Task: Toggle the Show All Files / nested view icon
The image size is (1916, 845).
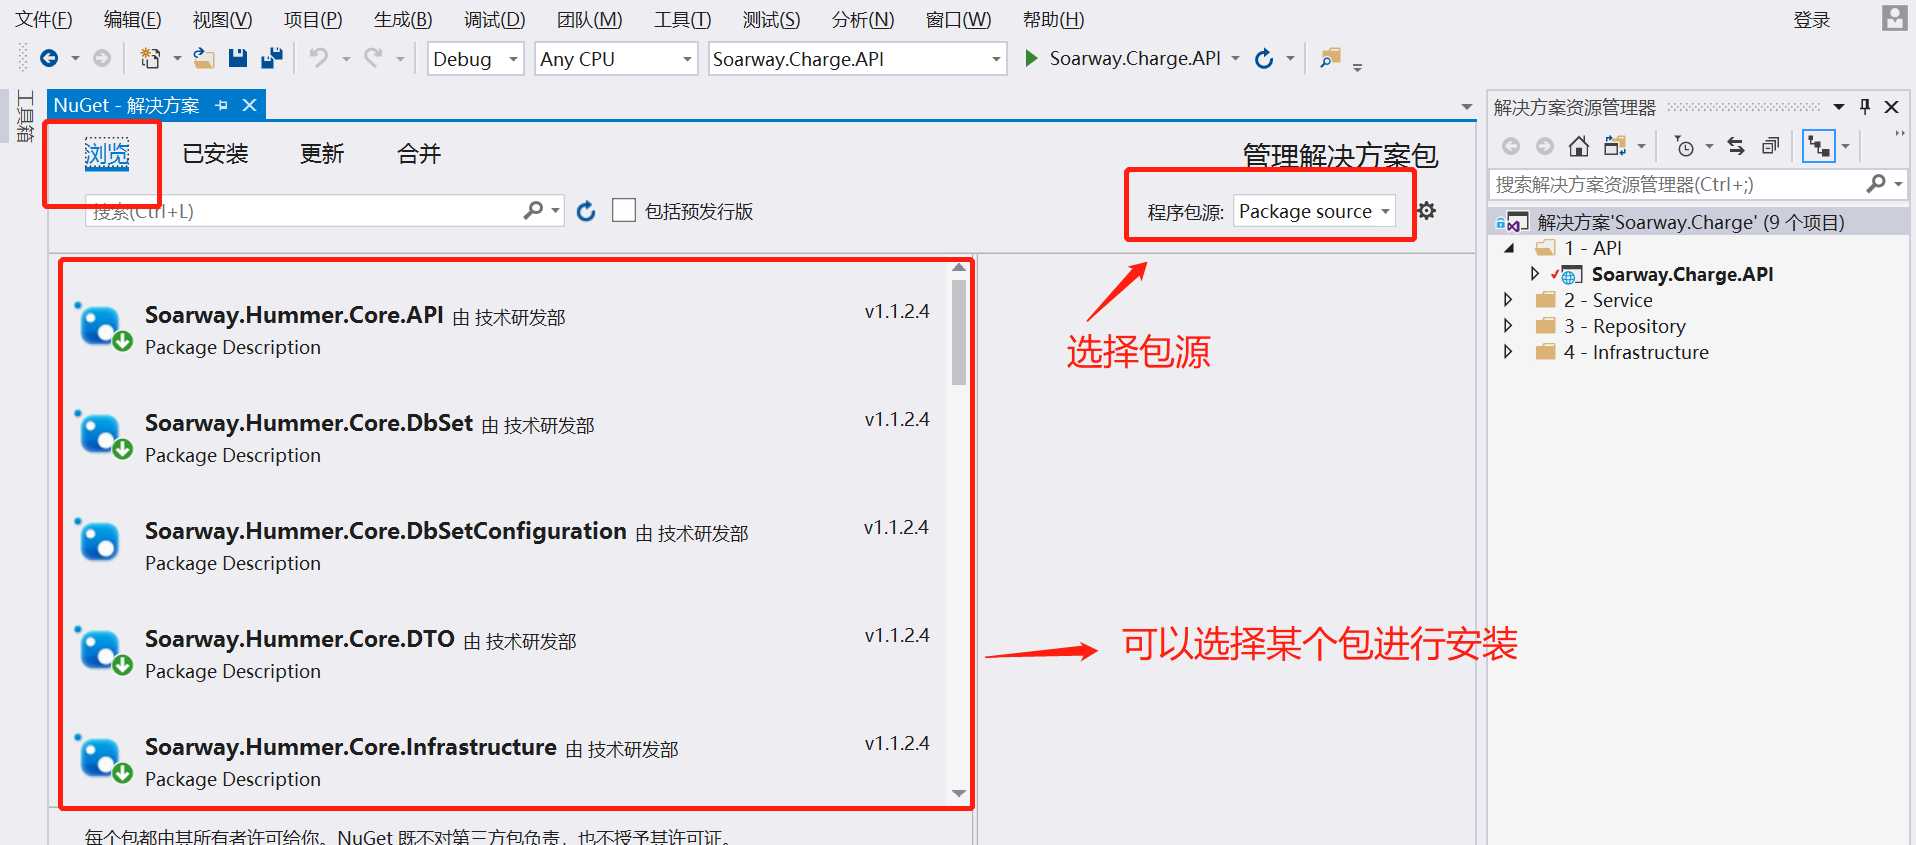Action: [x=1818, y=147]
